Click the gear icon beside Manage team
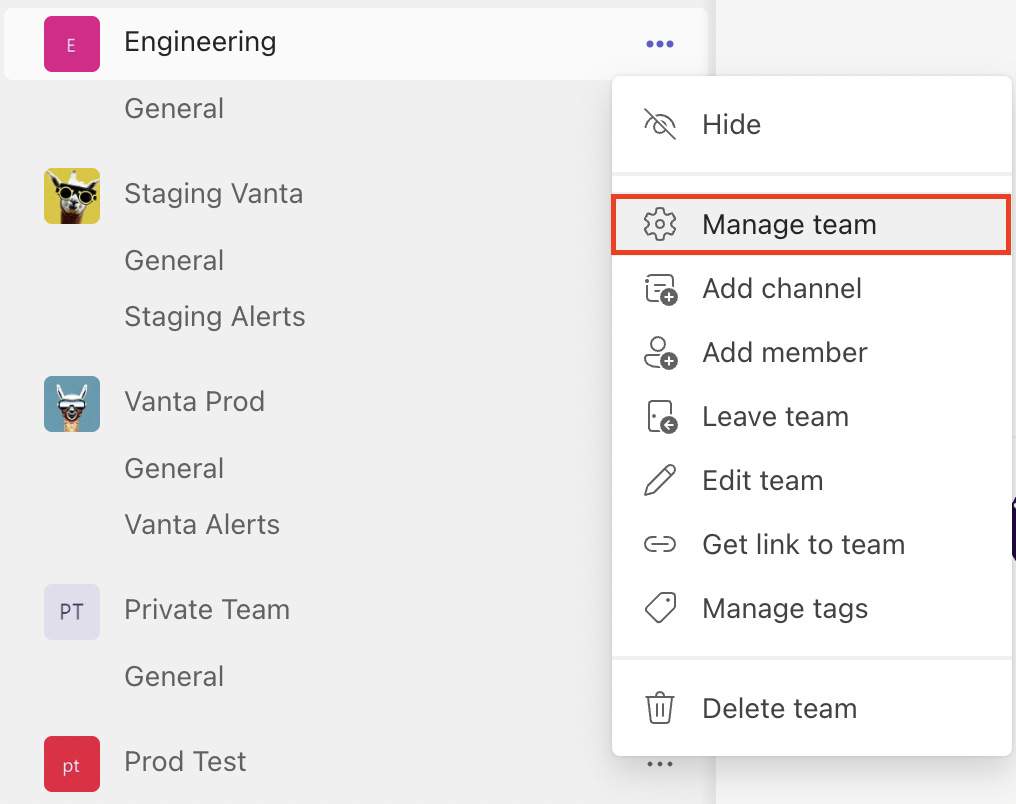The height and width of the screenshot is (804, 1016). click(660, 224)
